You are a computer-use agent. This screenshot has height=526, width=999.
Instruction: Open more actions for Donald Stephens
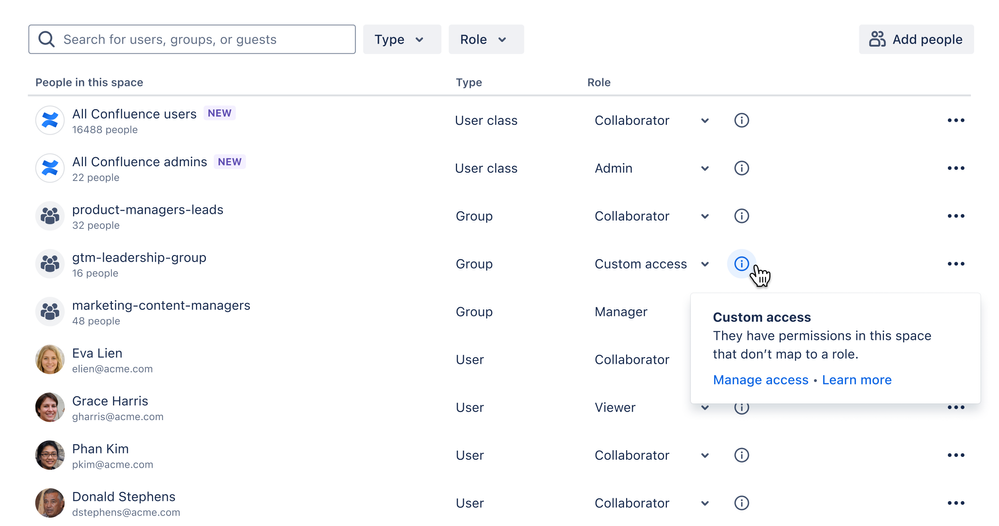coord(956,503)
